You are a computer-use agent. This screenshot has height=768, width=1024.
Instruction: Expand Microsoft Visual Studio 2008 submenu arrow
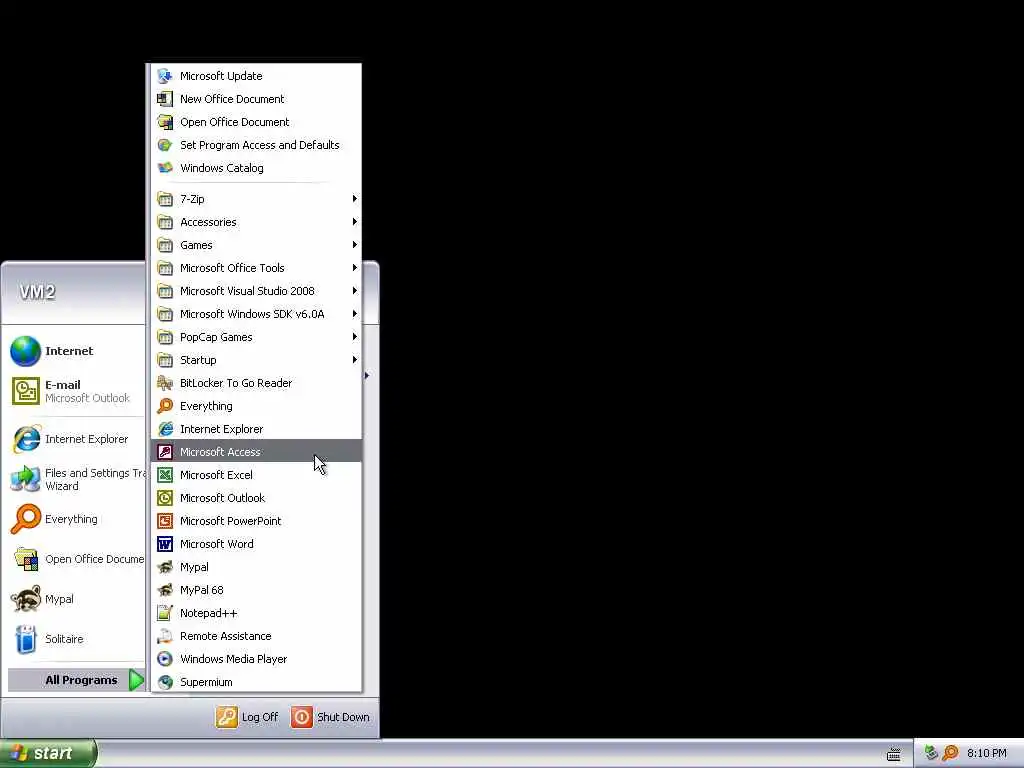point(355,291)
